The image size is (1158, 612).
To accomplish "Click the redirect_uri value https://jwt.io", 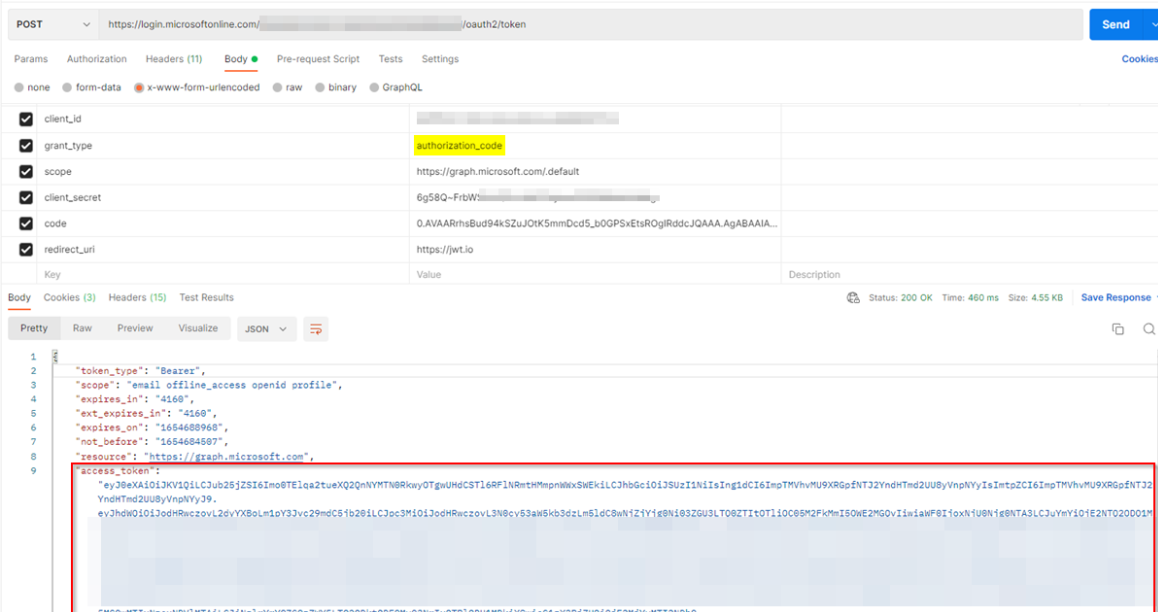I will [x=445, y=250].
